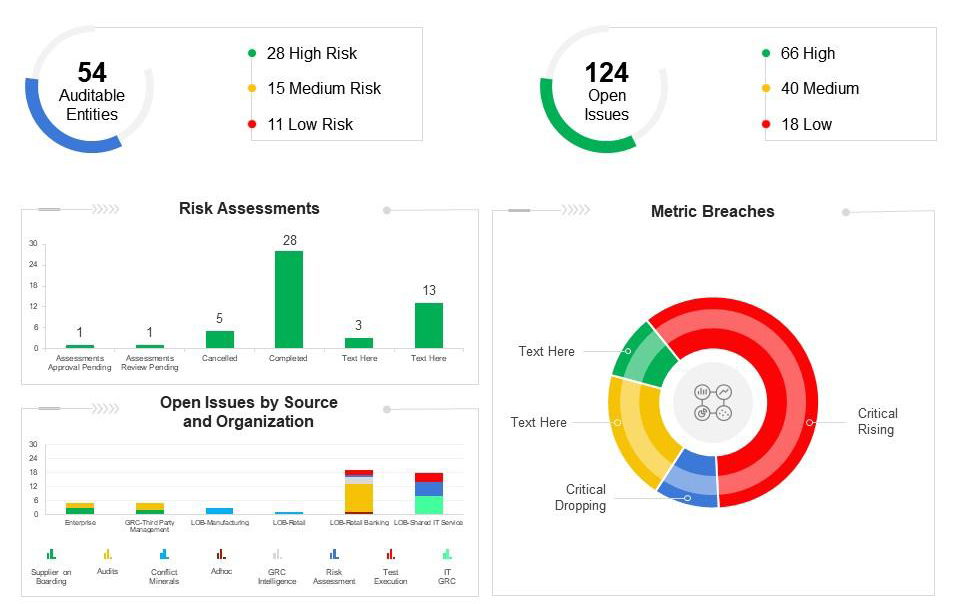Select the Conflict Minerals legend icon
960x604 pixels.
164,554
